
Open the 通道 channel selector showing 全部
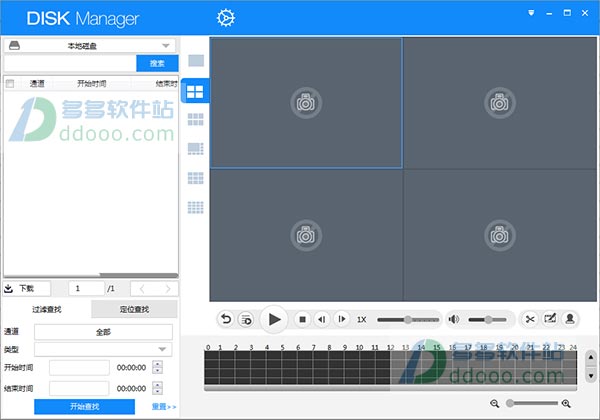tap(103, 332)
